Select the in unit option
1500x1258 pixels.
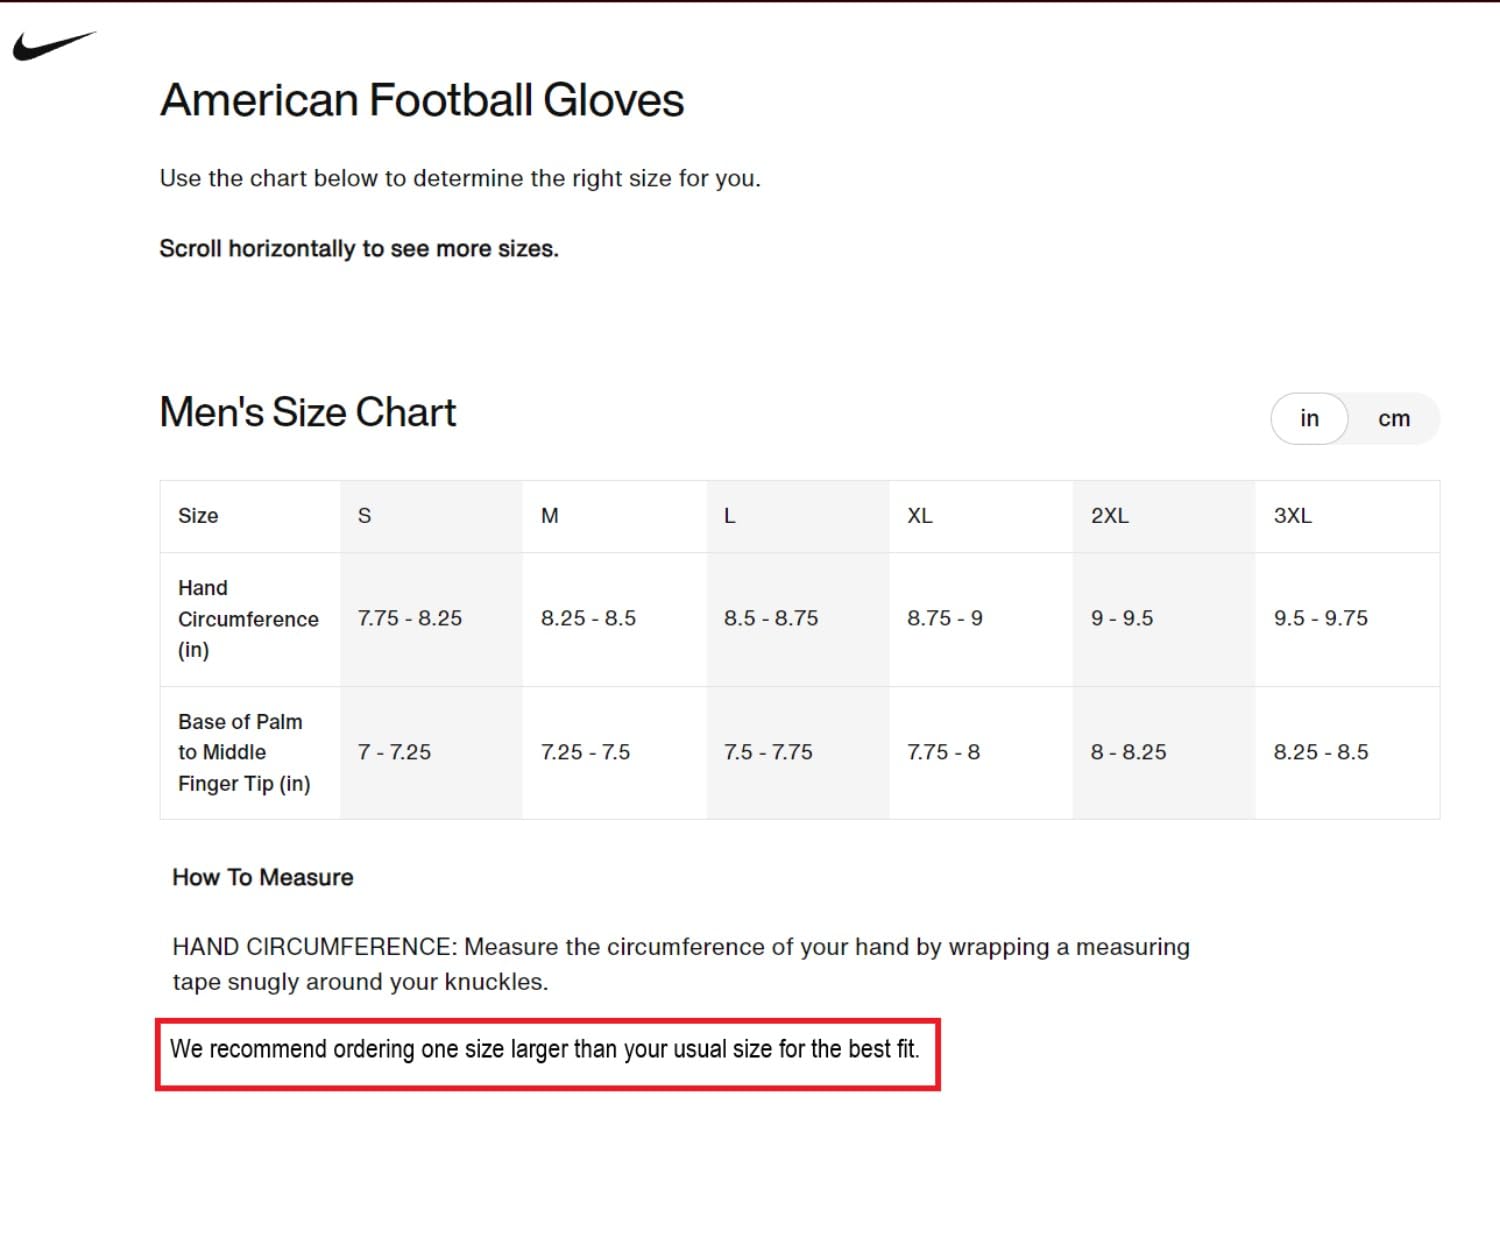(x=1309, y=419)
